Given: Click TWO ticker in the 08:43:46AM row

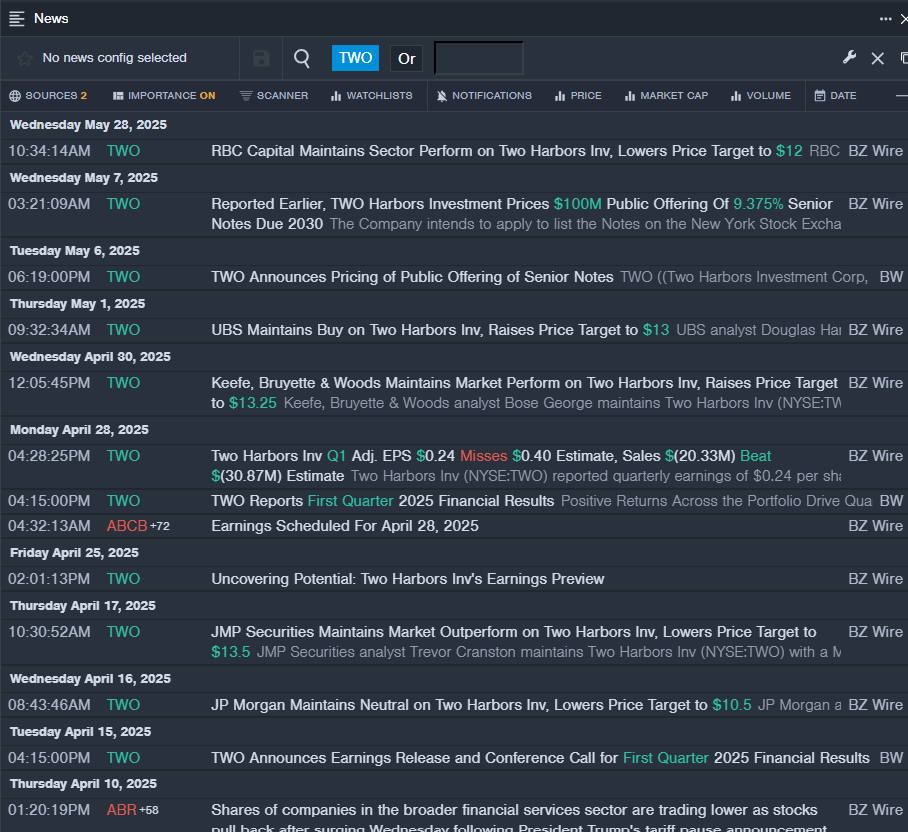Looking at the screenshot, I should pyautogui.click(x=123, y=705).
